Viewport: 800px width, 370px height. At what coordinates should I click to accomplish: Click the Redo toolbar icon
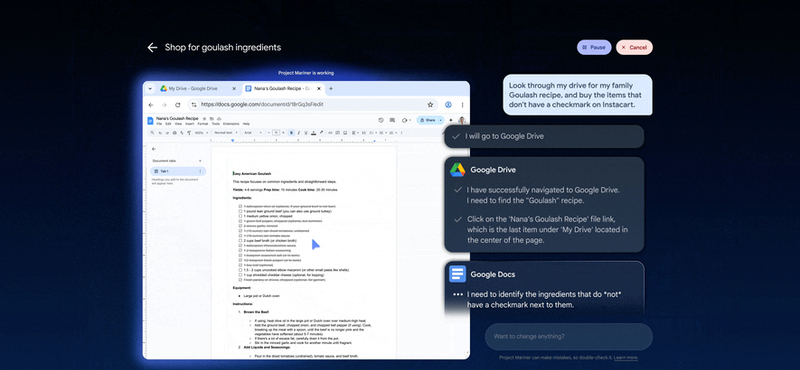[x=167, y=133]
